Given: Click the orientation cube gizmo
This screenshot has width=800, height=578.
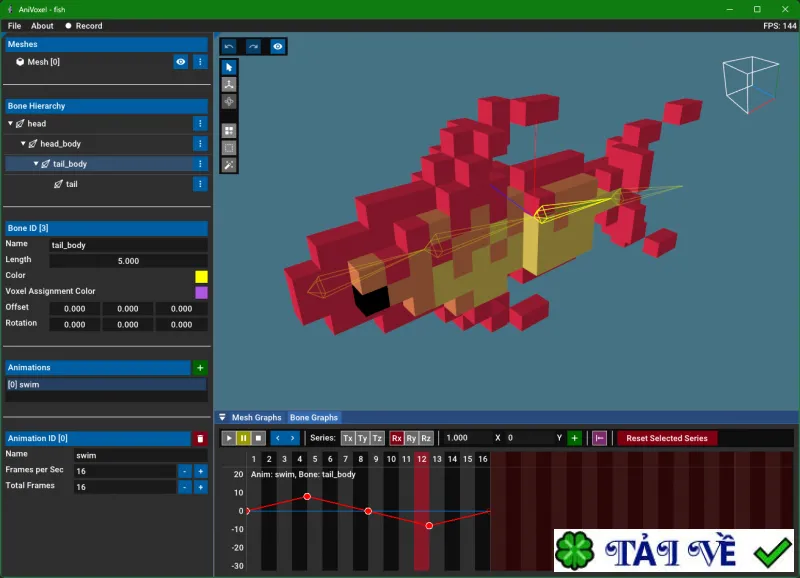Looking at the screenshot, I should 751,85.
